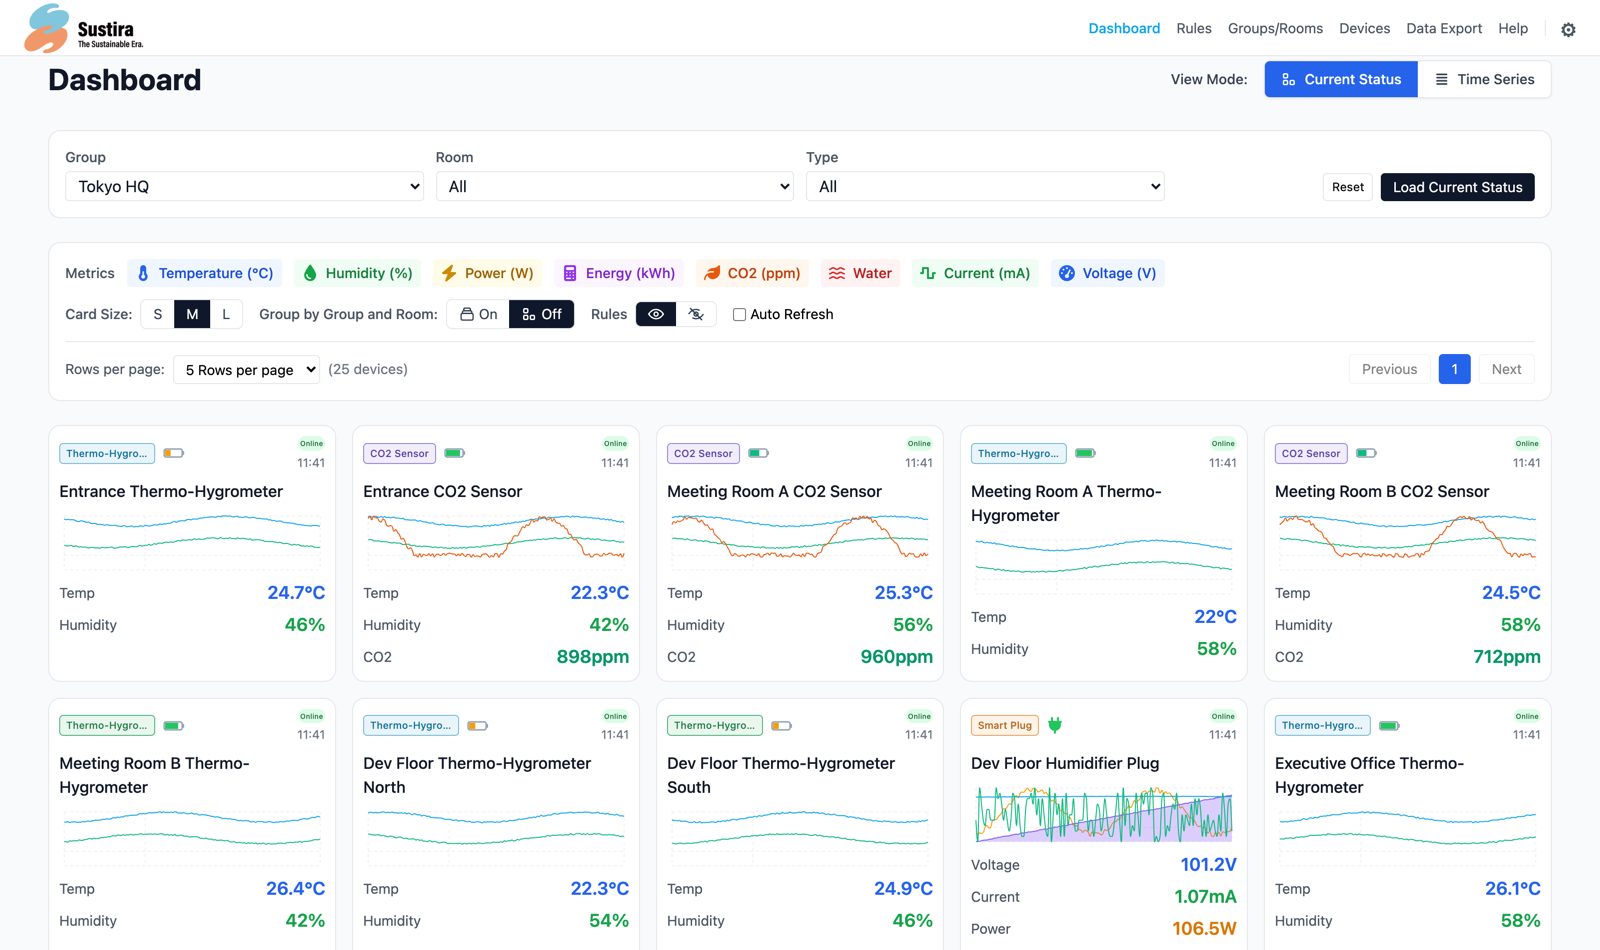1600x950 pixels.
Task: Click the 106.5W power value
Action: pos(1204,929)
